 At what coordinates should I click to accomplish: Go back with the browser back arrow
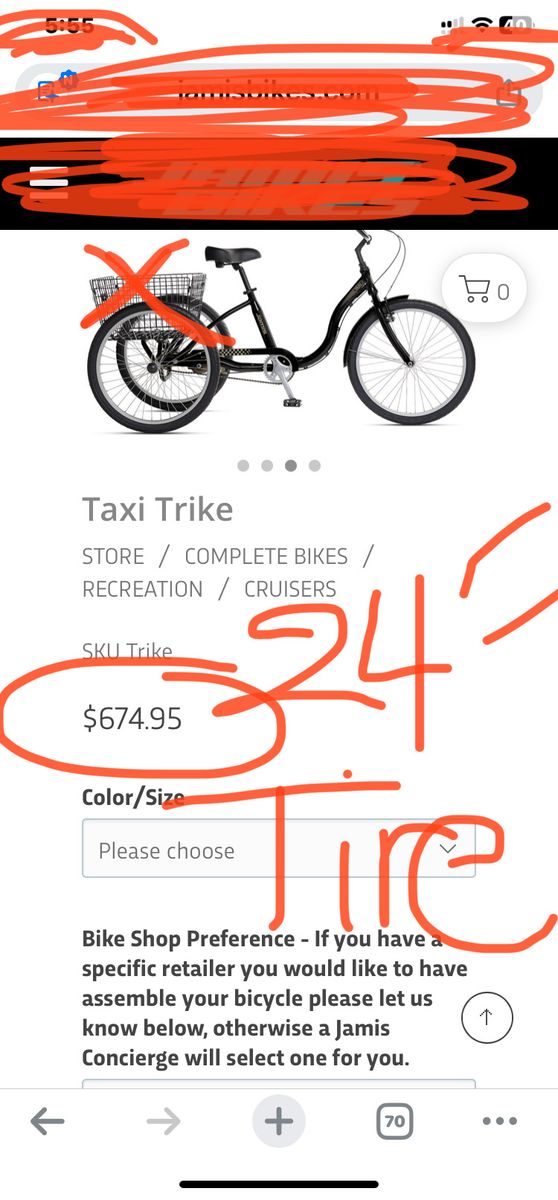pos(47,1122)
